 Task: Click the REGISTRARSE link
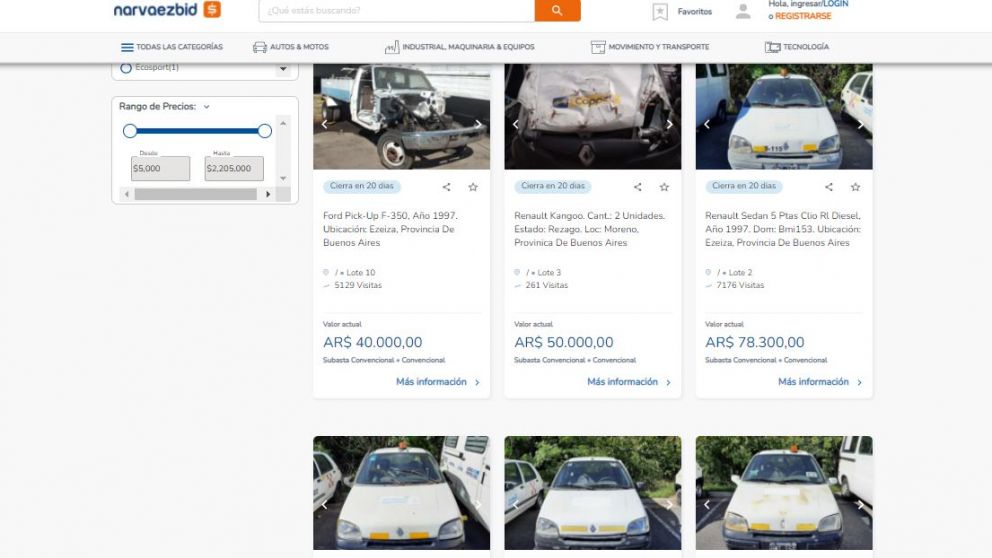(803, 16)
